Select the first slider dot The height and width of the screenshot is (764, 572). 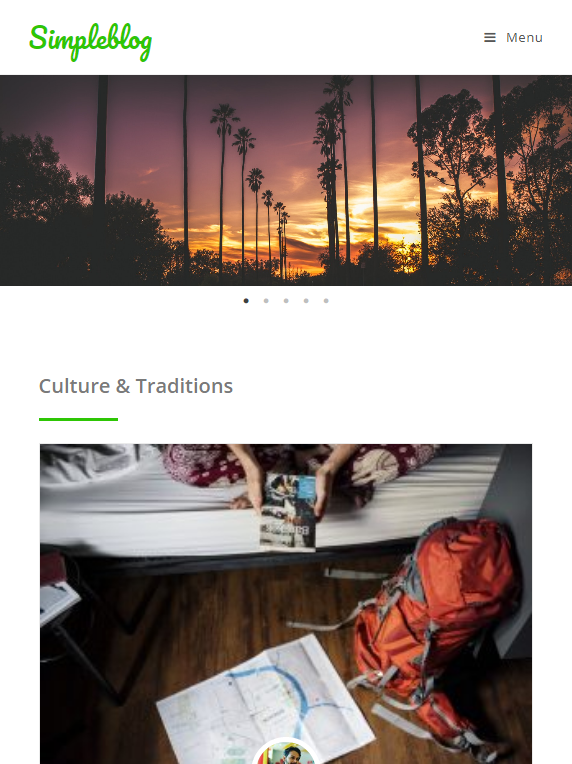click(246, 301)
